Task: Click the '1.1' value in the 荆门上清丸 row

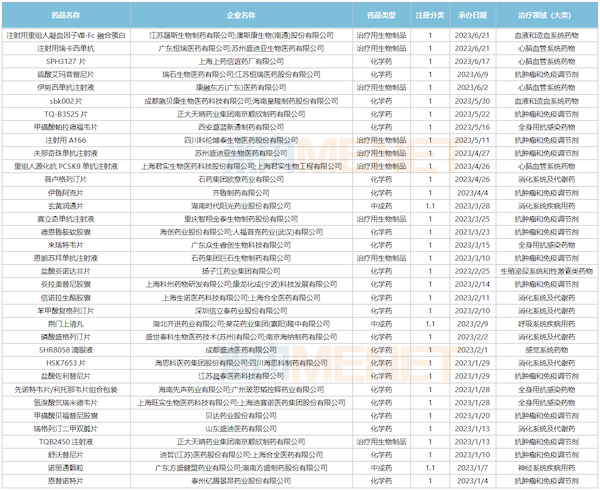Action: click(x=430, y=324)
